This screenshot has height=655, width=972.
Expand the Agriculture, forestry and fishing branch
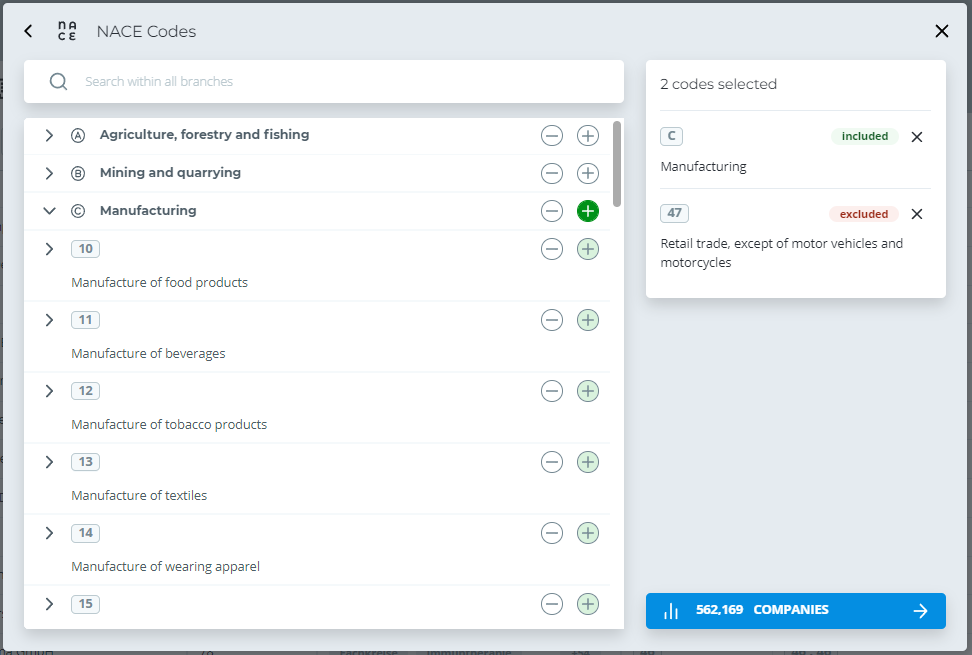49,135
